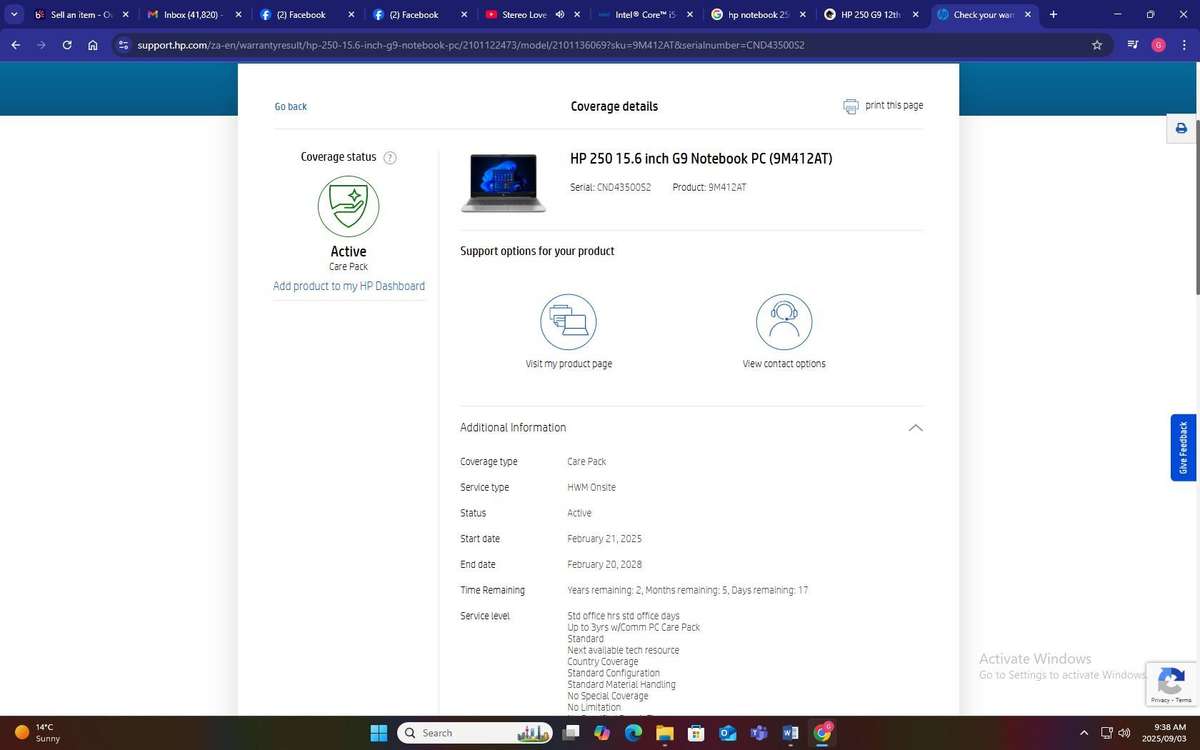Click Add product to my HP Dashboard
The image size is (1200, 750).
[x=348, y=286]
